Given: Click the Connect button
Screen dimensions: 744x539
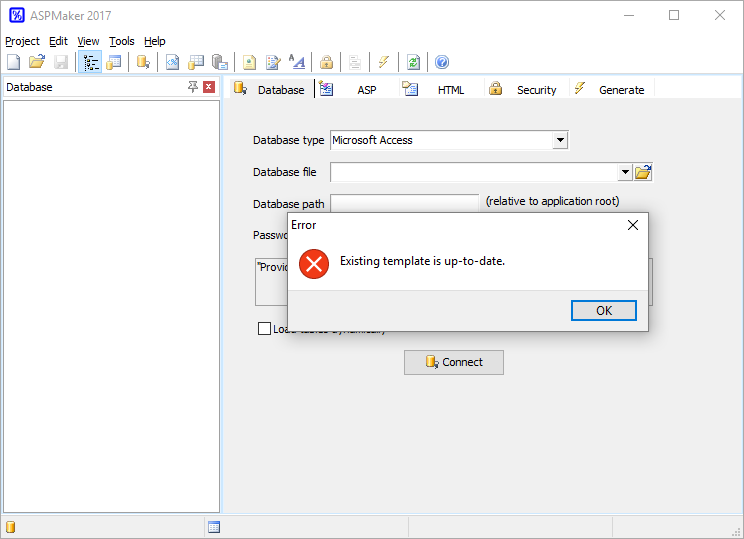Looking at the screenshot, I should point(453,362).
